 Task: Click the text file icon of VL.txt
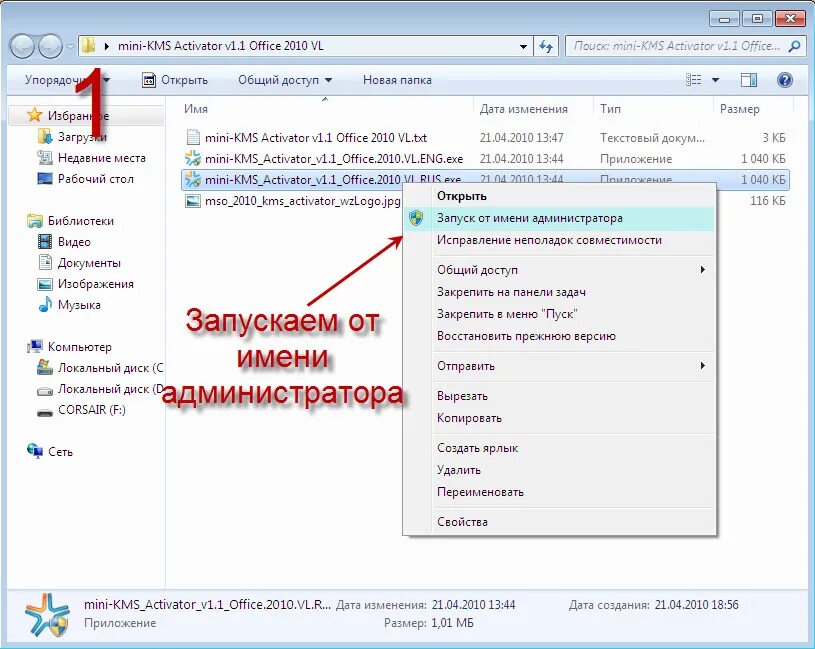point(193,137)
